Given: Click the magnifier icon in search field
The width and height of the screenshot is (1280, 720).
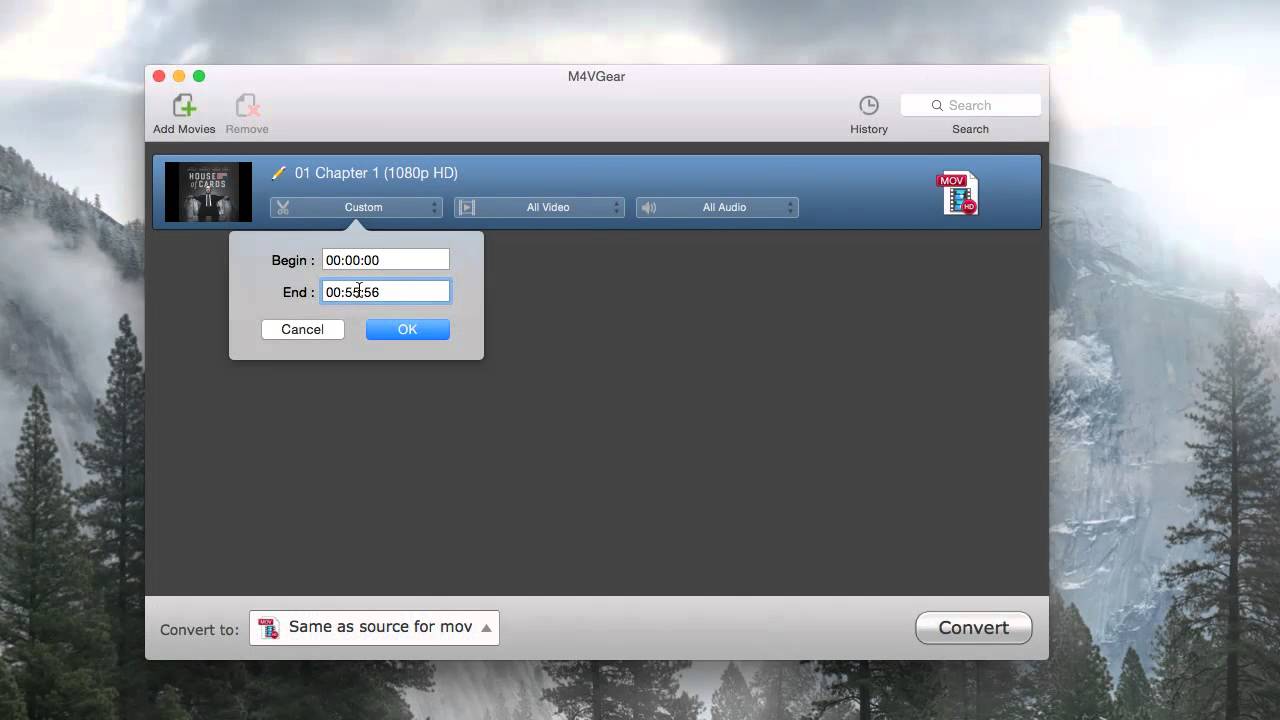Looking at the screenshot, I should [x=937, y=105].
